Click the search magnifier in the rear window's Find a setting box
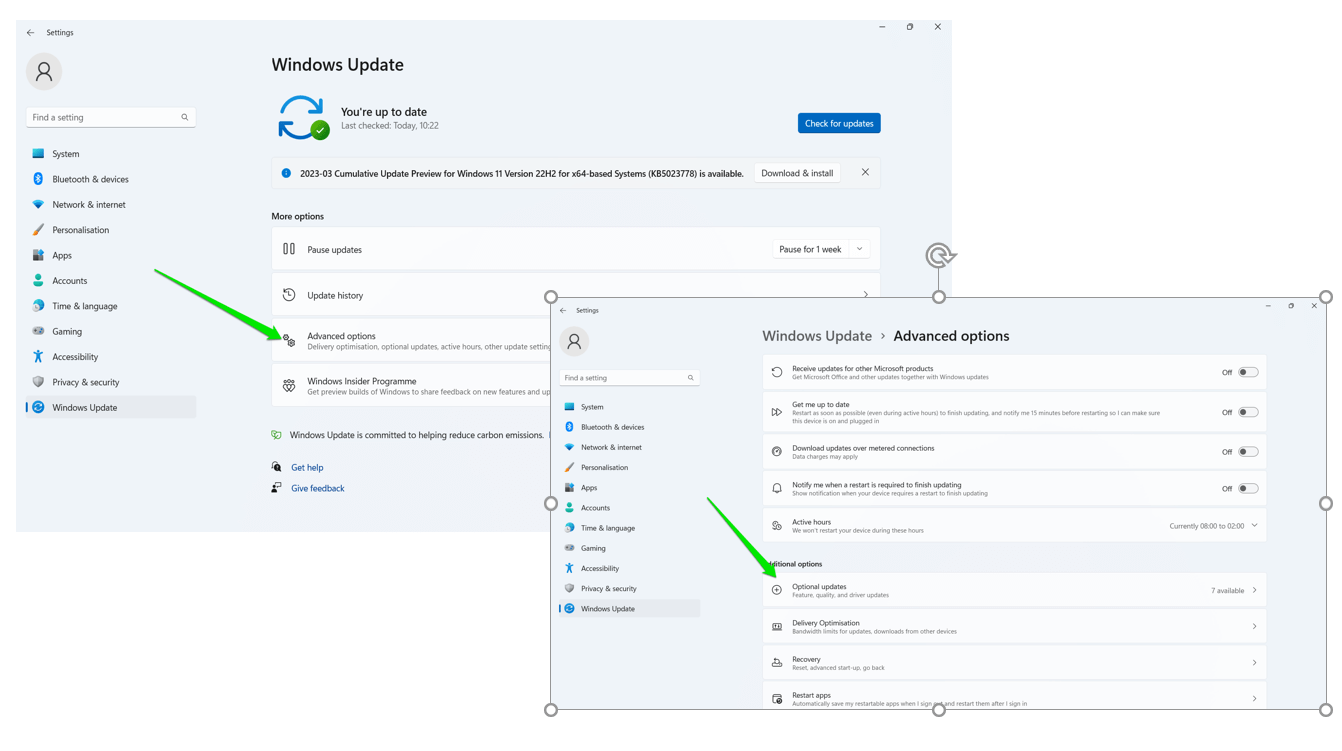Image resolution: width=1342 pixels, height=751 pixels. click(185, 118)
